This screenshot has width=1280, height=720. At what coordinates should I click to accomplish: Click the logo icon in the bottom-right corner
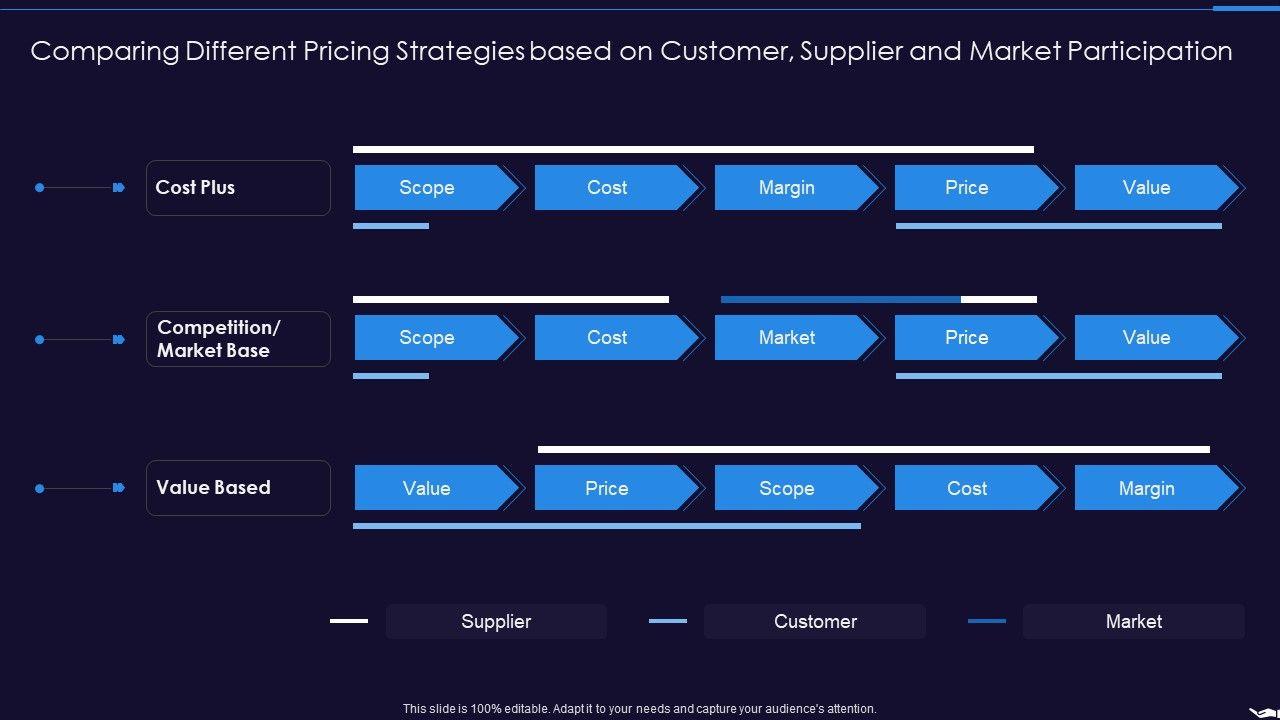pos(1263,711)
